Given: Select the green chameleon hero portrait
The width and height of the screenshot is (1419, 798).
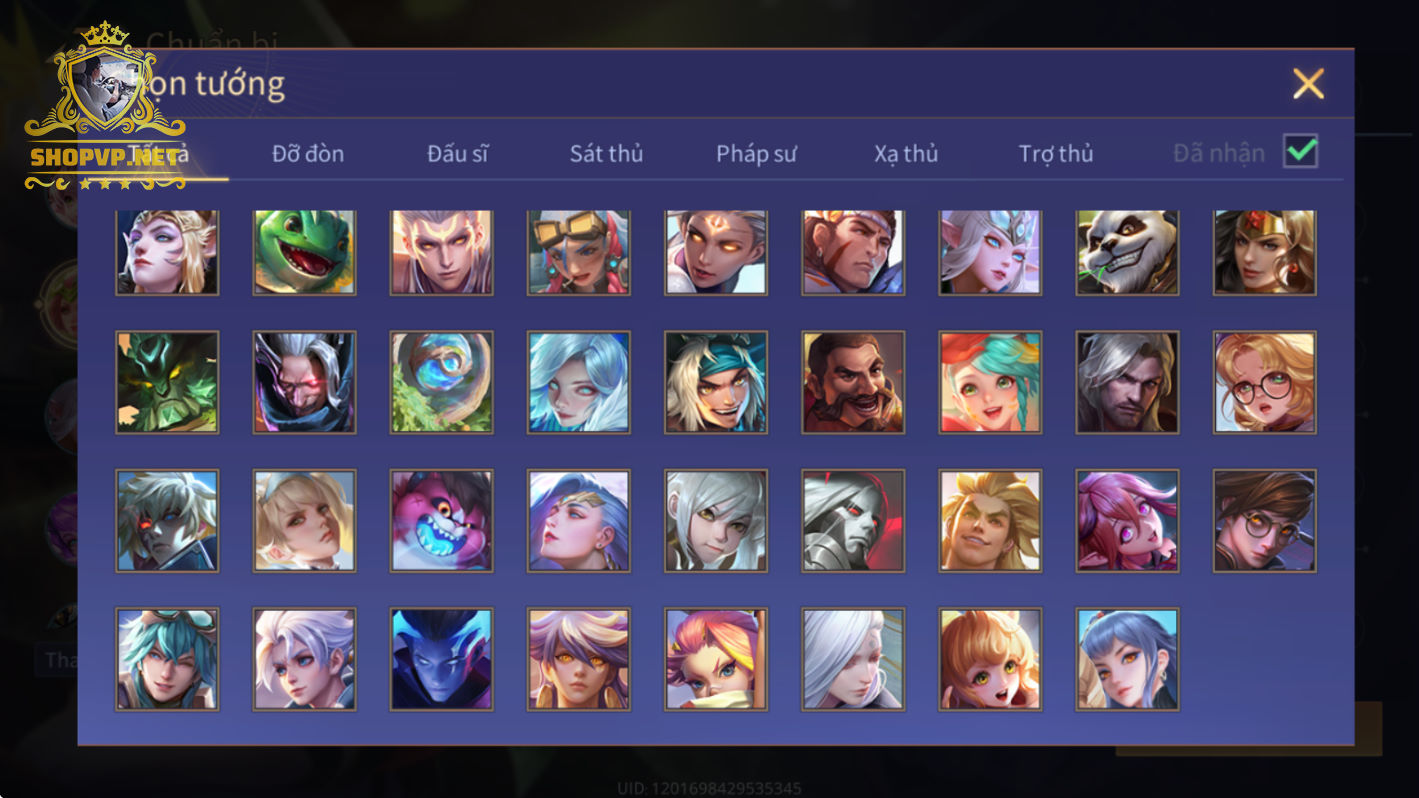Looking at the screenshot, I should [304, 252].
